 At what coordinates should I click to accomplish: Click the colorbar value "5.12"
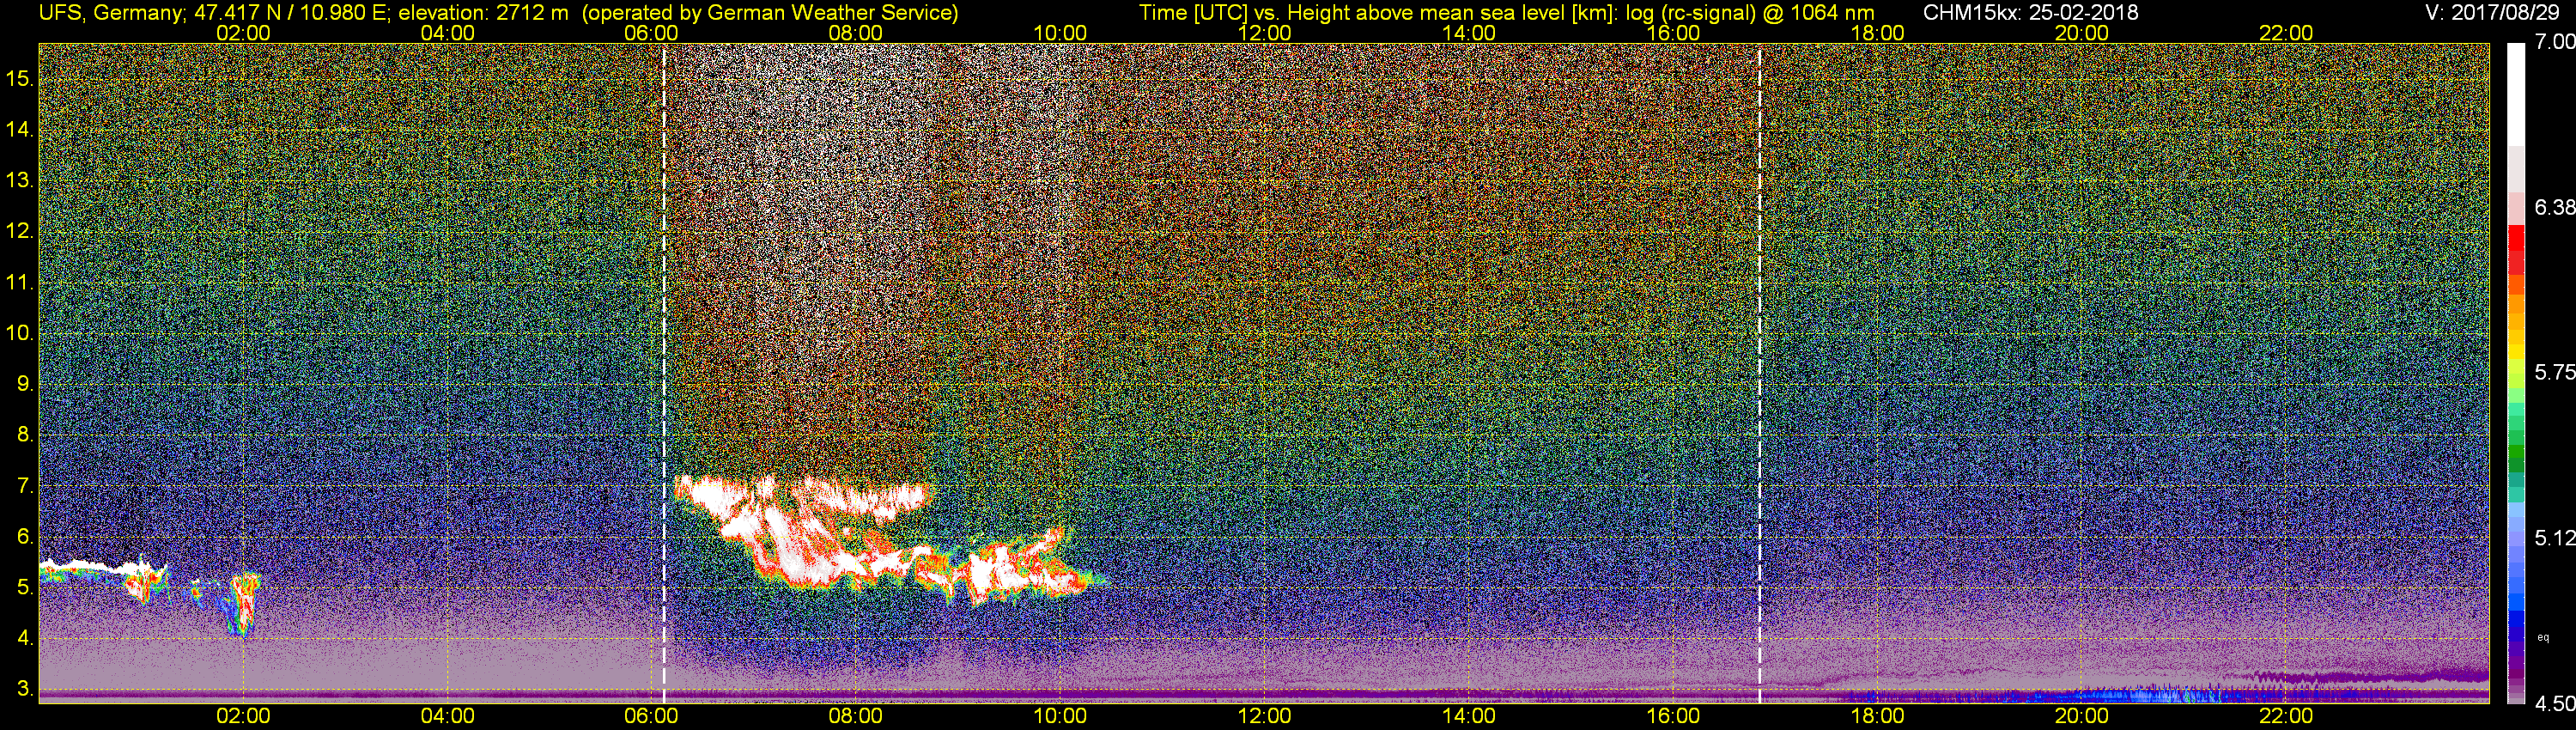(2554, 538)
